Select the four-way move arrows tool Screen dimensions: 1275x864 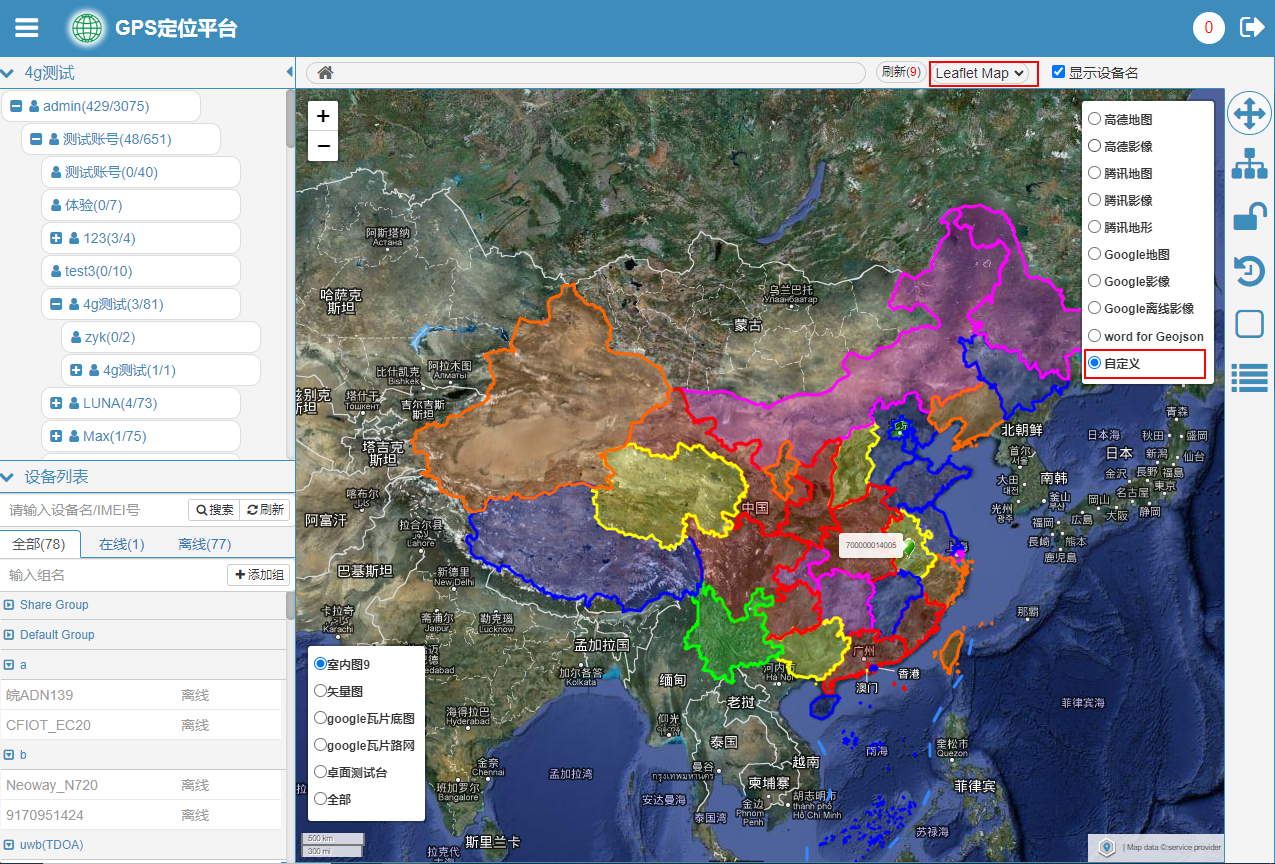point(1248,114)
